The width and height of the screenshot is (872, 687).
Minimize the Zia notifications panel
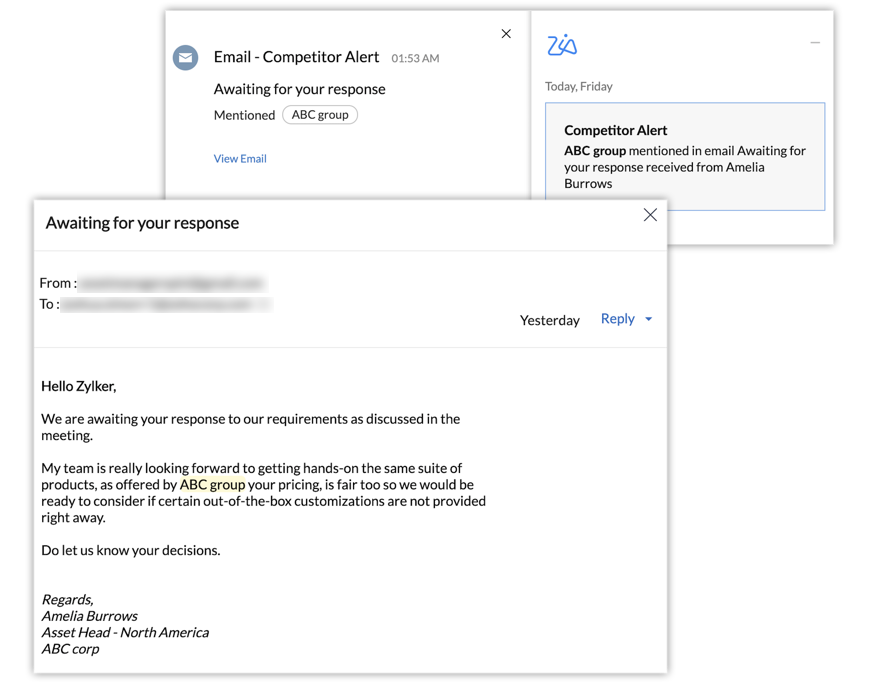[x=815, y=43]
